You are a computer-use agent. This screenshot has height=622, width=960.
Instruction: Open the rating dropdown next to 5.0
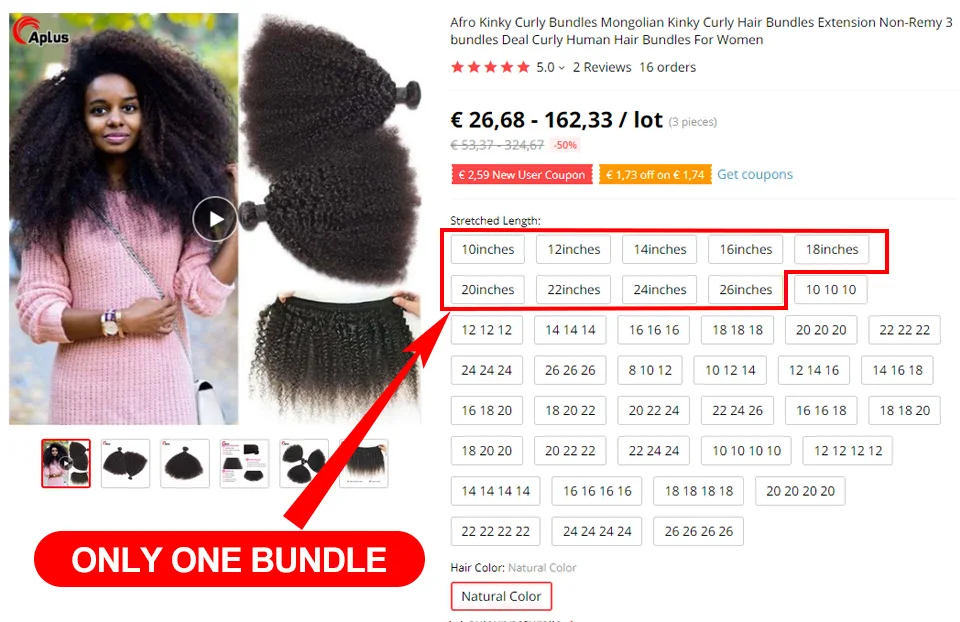pos(561,68)
